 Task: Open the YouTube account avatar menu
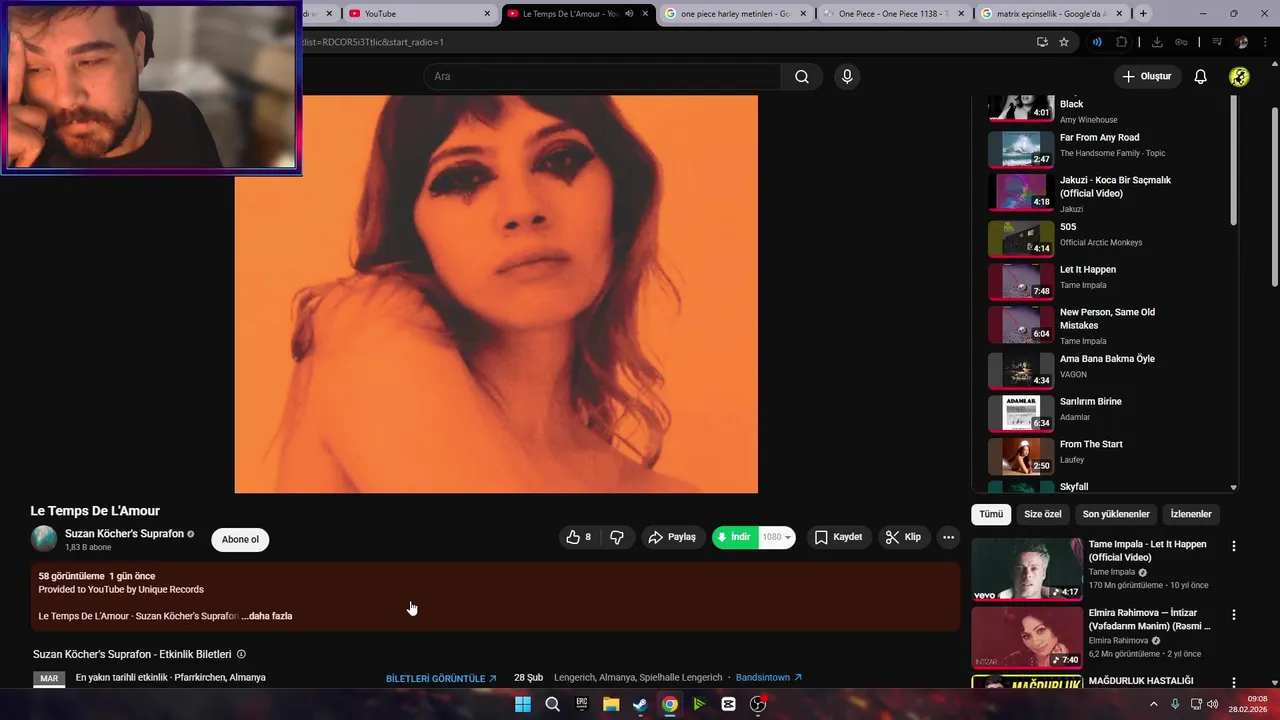(x=1239, y=77)
